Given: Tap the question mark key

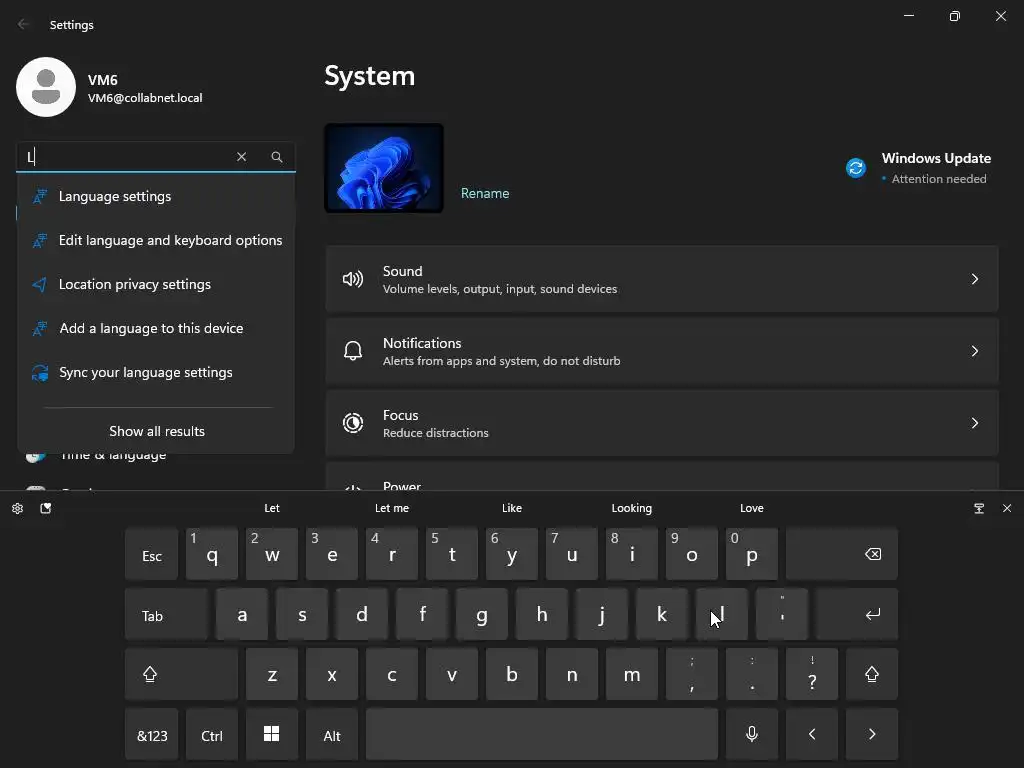Looking at the screenshot, I should click(x=812, y=675).
